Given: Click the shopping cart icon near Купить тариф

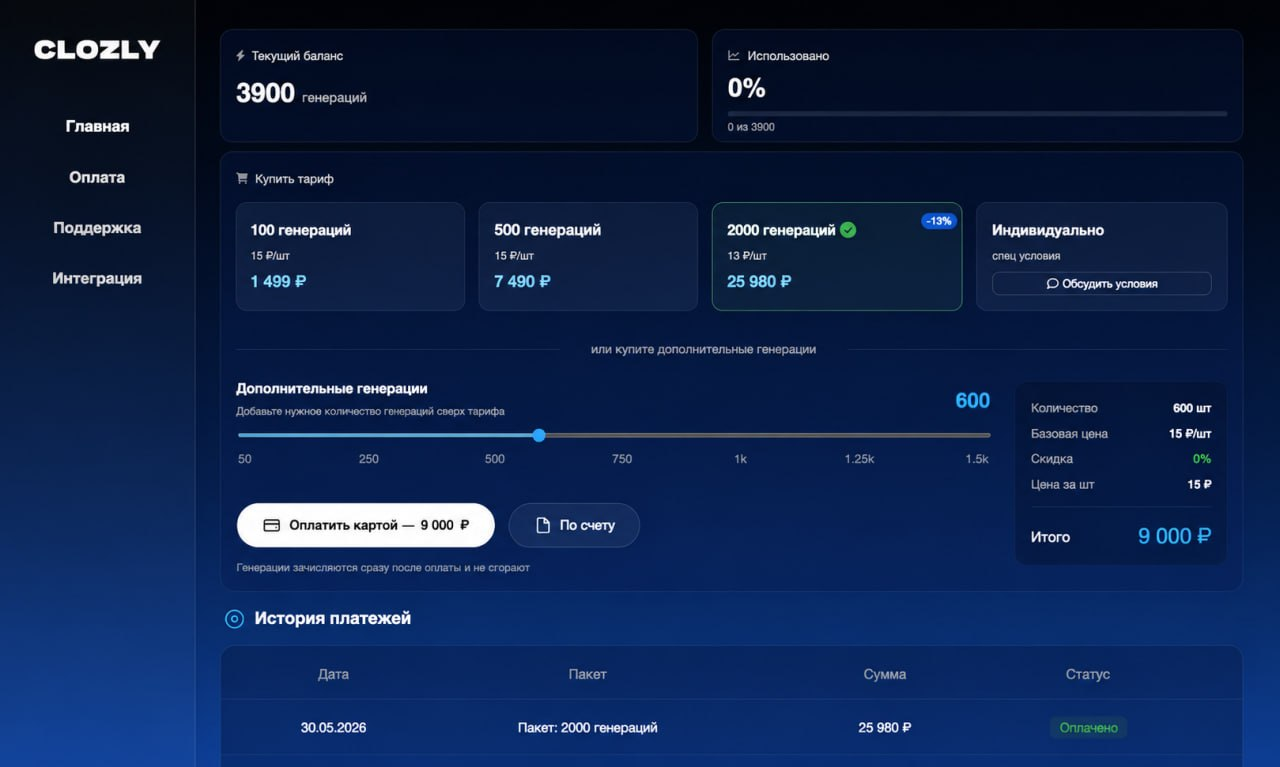Looking at the screenshot, I should 241,179.
